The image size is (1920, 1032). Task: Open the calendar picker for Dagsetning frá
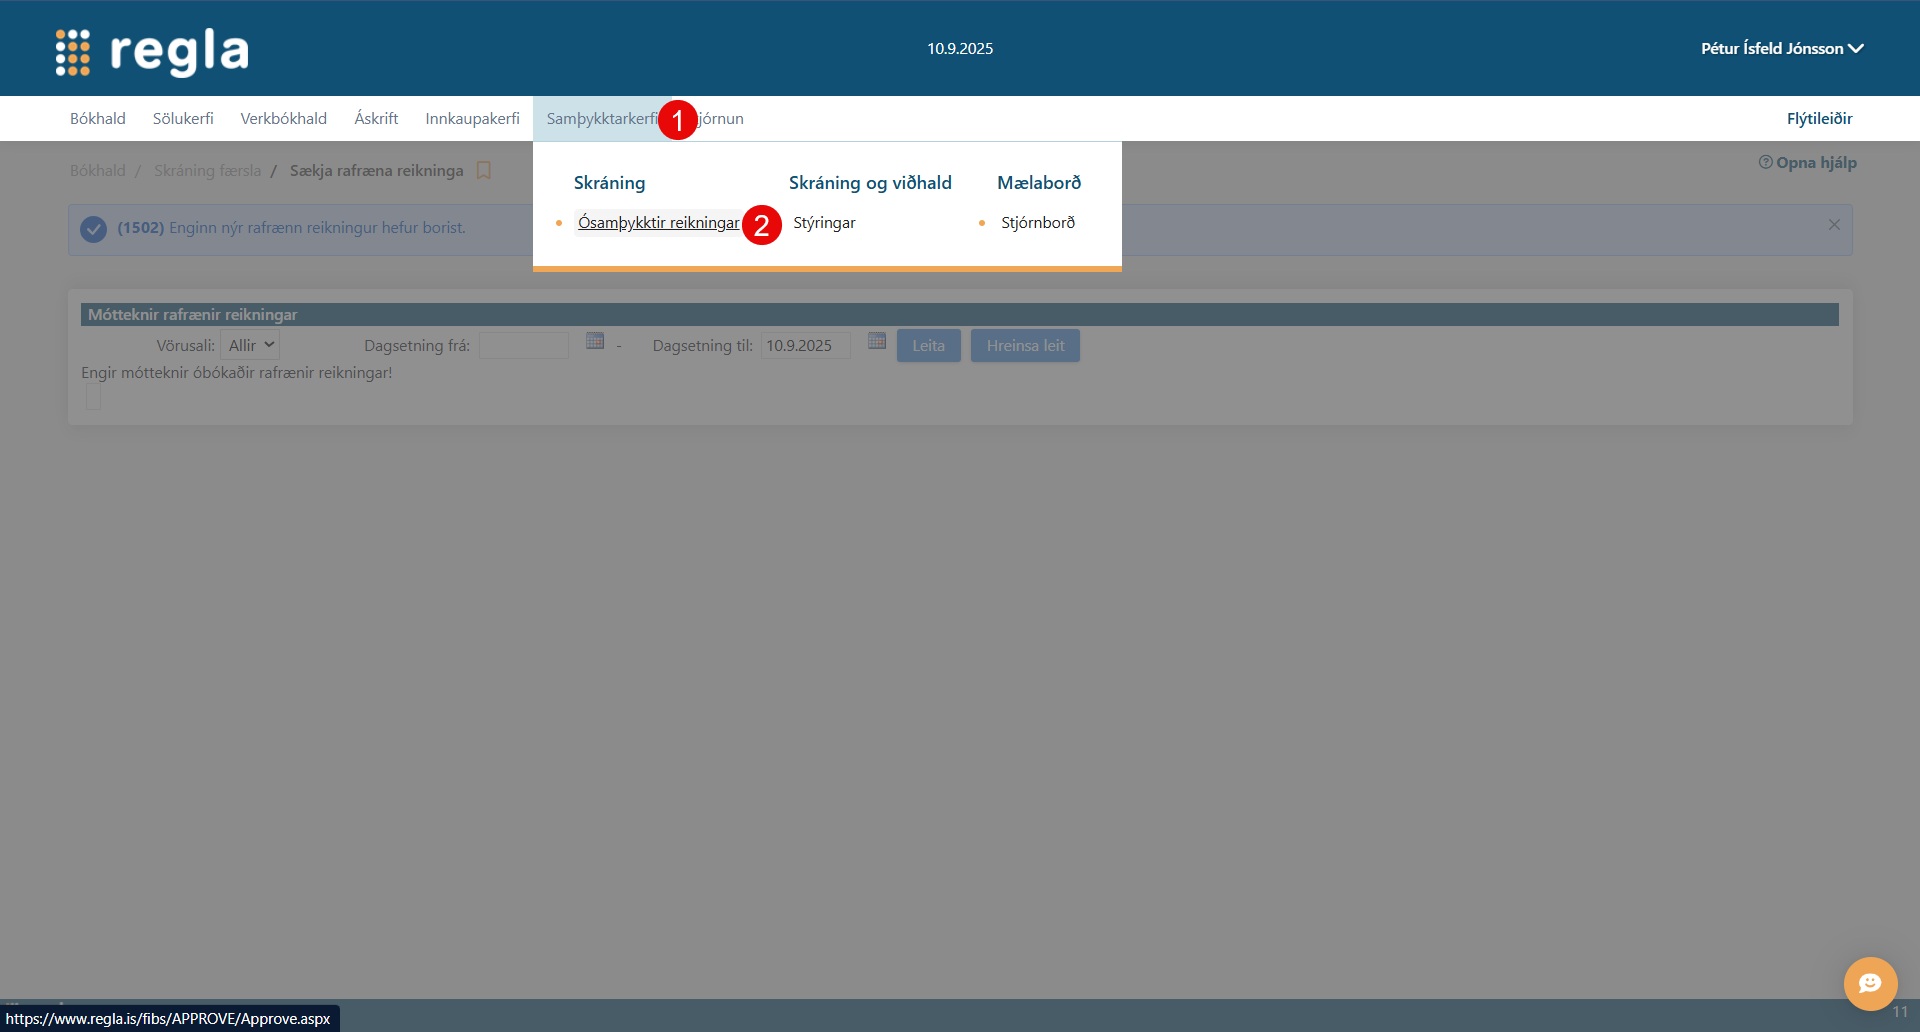[x=595, y=341]
